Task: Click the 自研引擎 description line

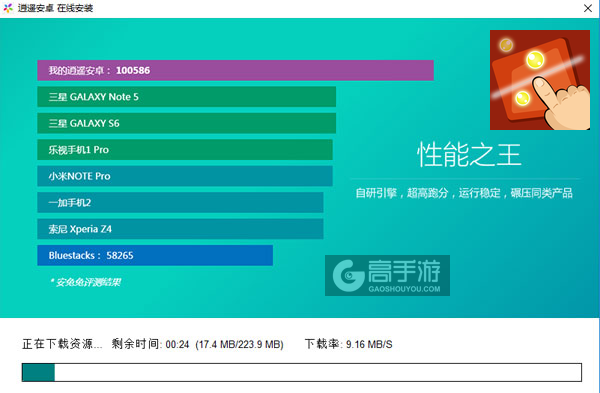Action: click(464, 193)
